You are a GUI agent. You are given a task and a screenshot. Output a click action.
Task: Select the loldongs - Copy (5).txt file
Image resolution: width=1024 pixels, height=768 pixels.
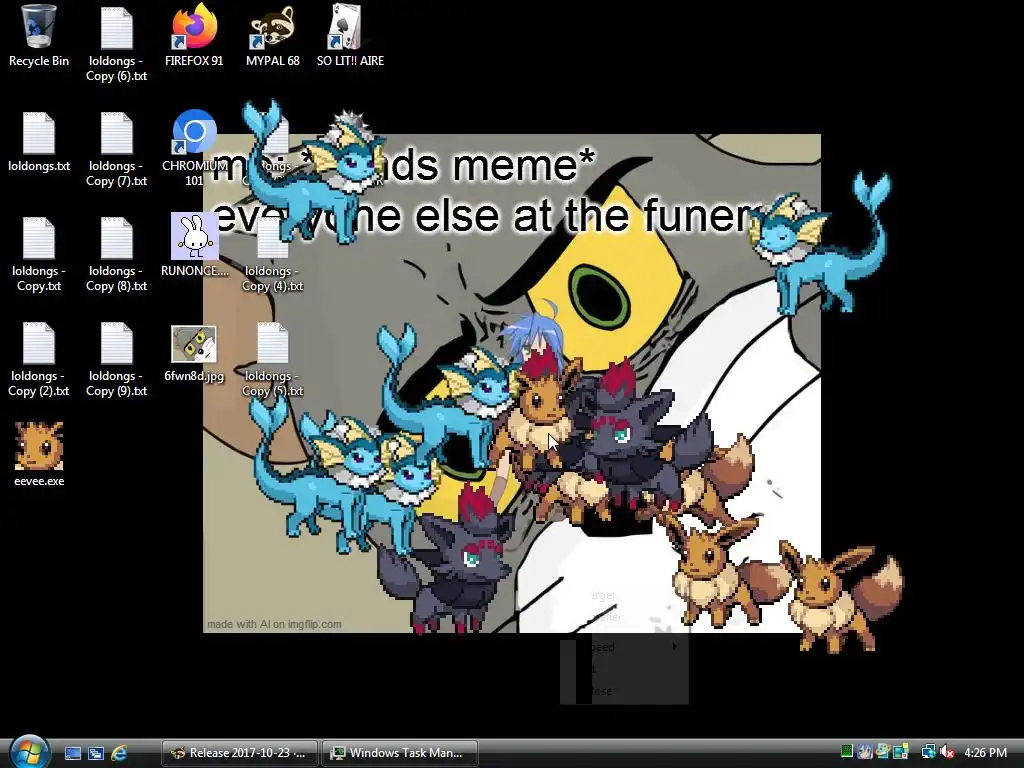click(x=272, y=359)
